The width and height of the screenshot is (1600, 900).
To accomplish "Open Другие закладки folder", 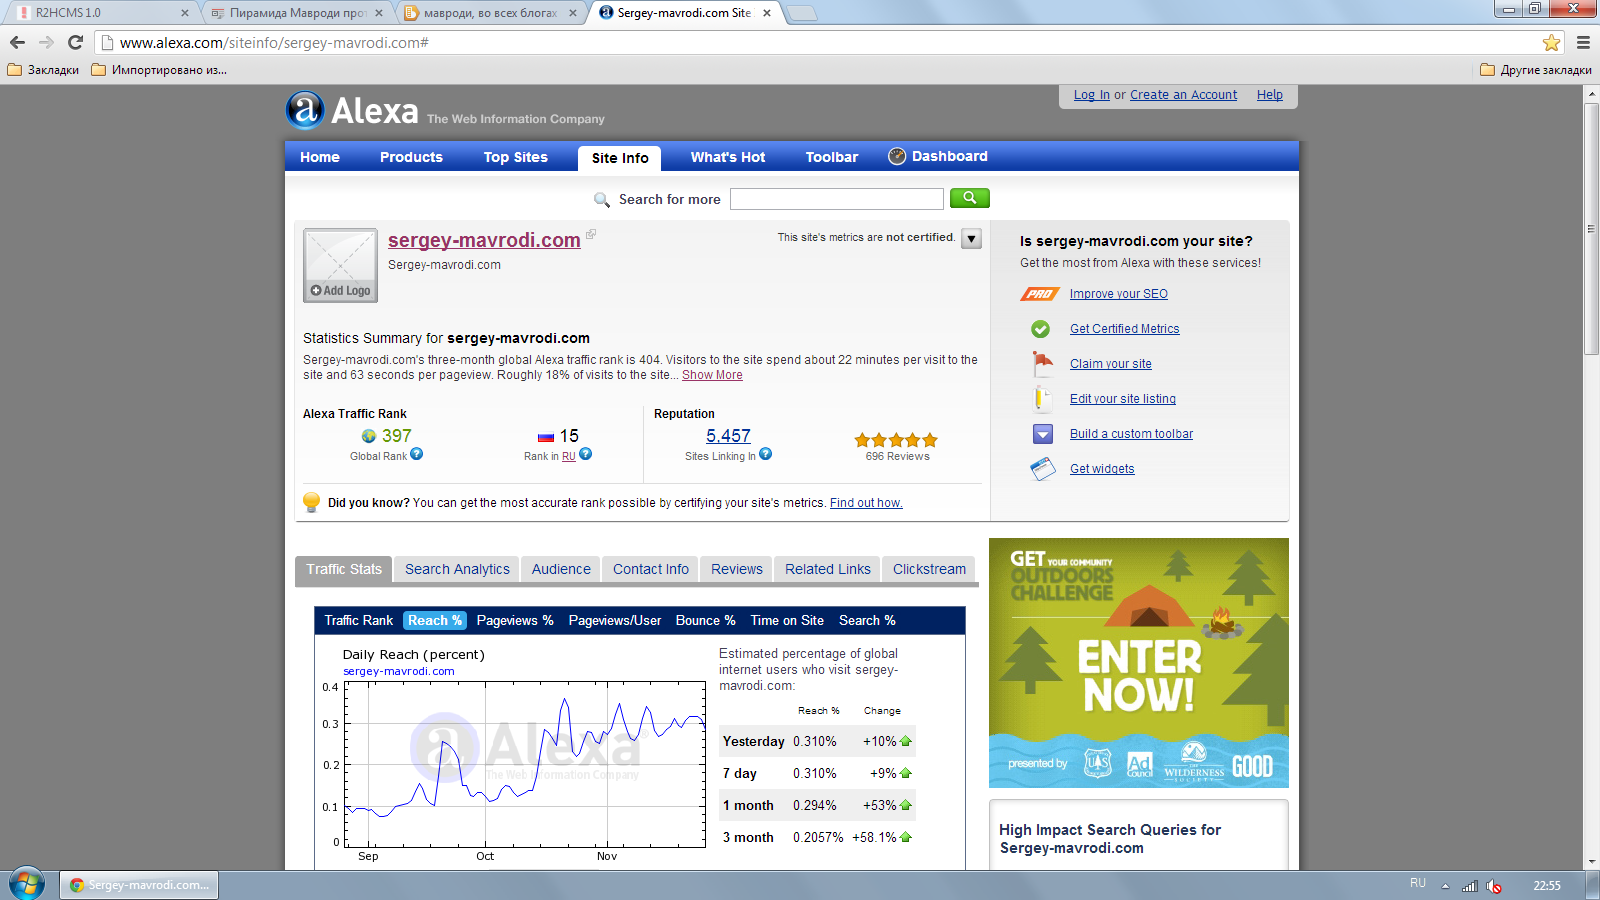I will tap(1536, 70).
